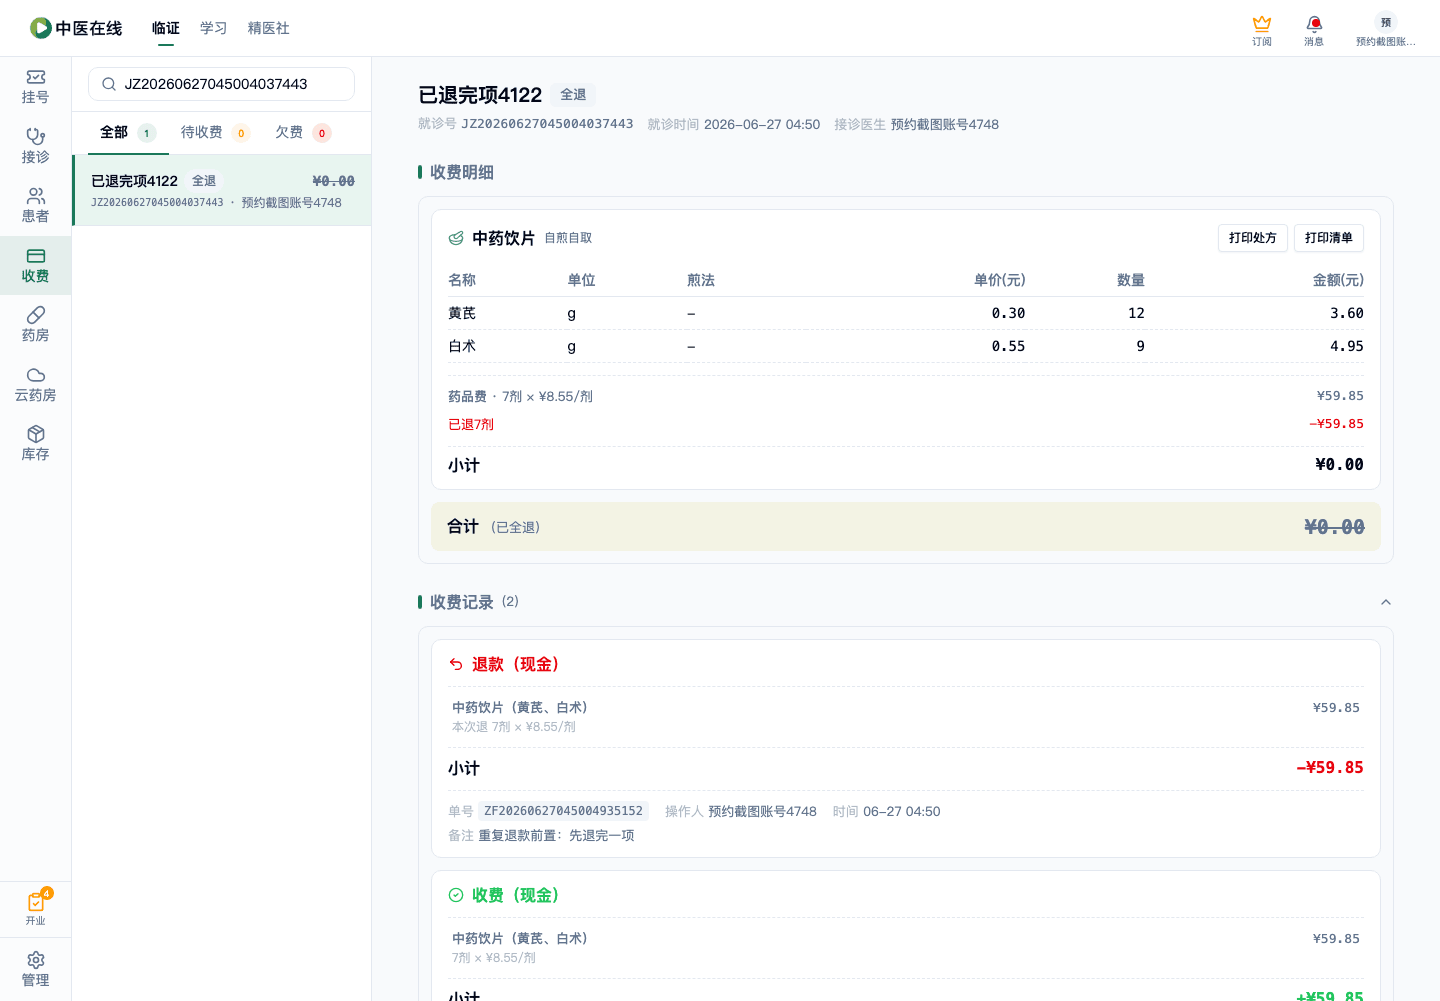Click the 中医在线 logo
The width and height of the screenshot is (1440, 1001).
coord(76,28)
